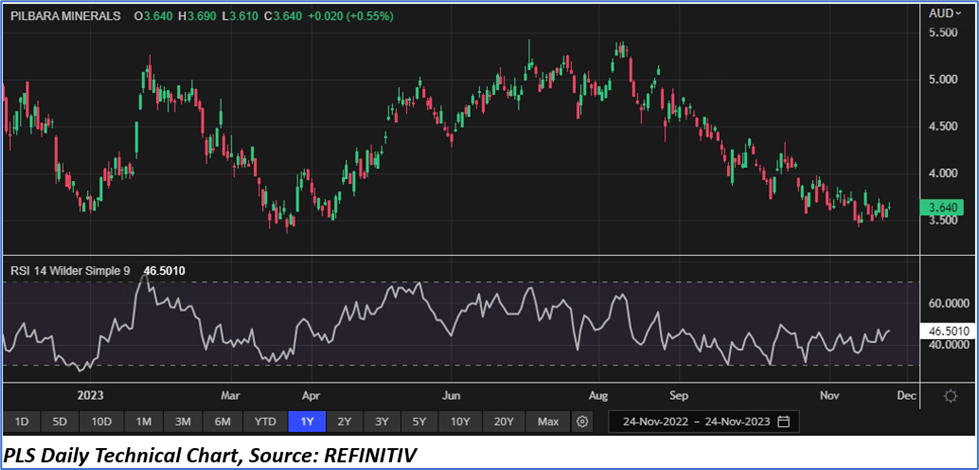Switch to the 1M range
The height and width of the screenshot is (470, 979).
click(x=144, y=421)
